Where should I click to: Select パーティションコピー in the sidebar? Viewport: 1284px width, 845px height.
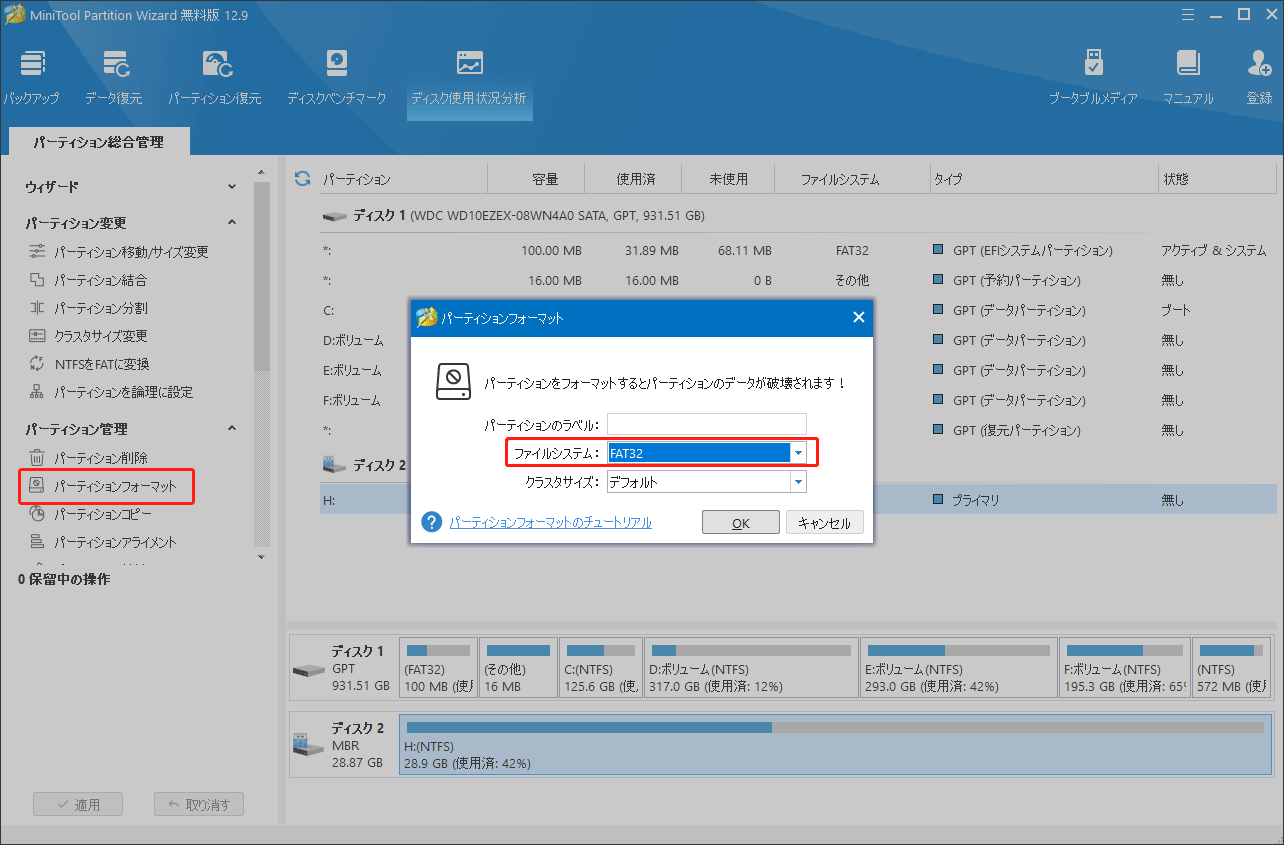90,514
